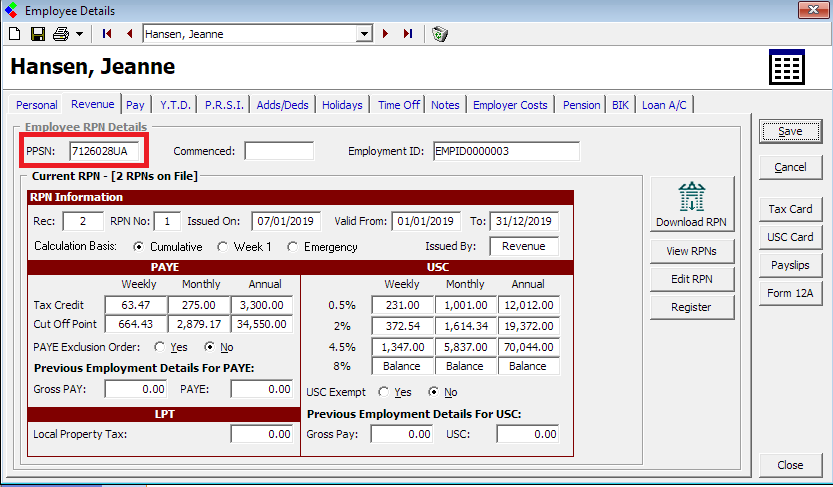Go to first employee record arrow
Screen dimensions: 833x487
(108, 34)
